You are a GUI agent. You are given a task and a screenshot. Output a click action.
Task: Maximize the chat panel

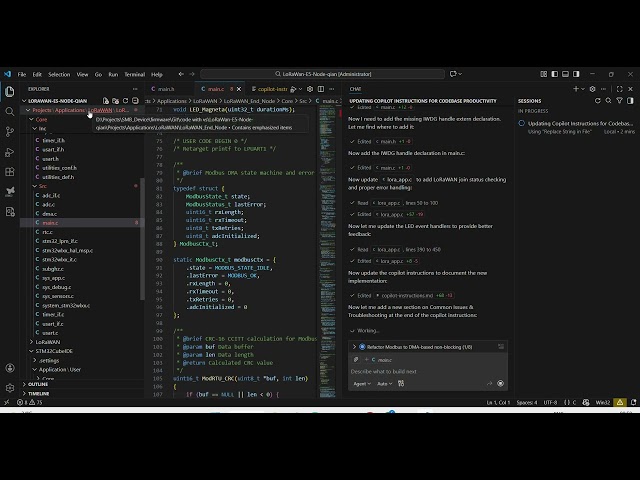(x=620, y=89)
